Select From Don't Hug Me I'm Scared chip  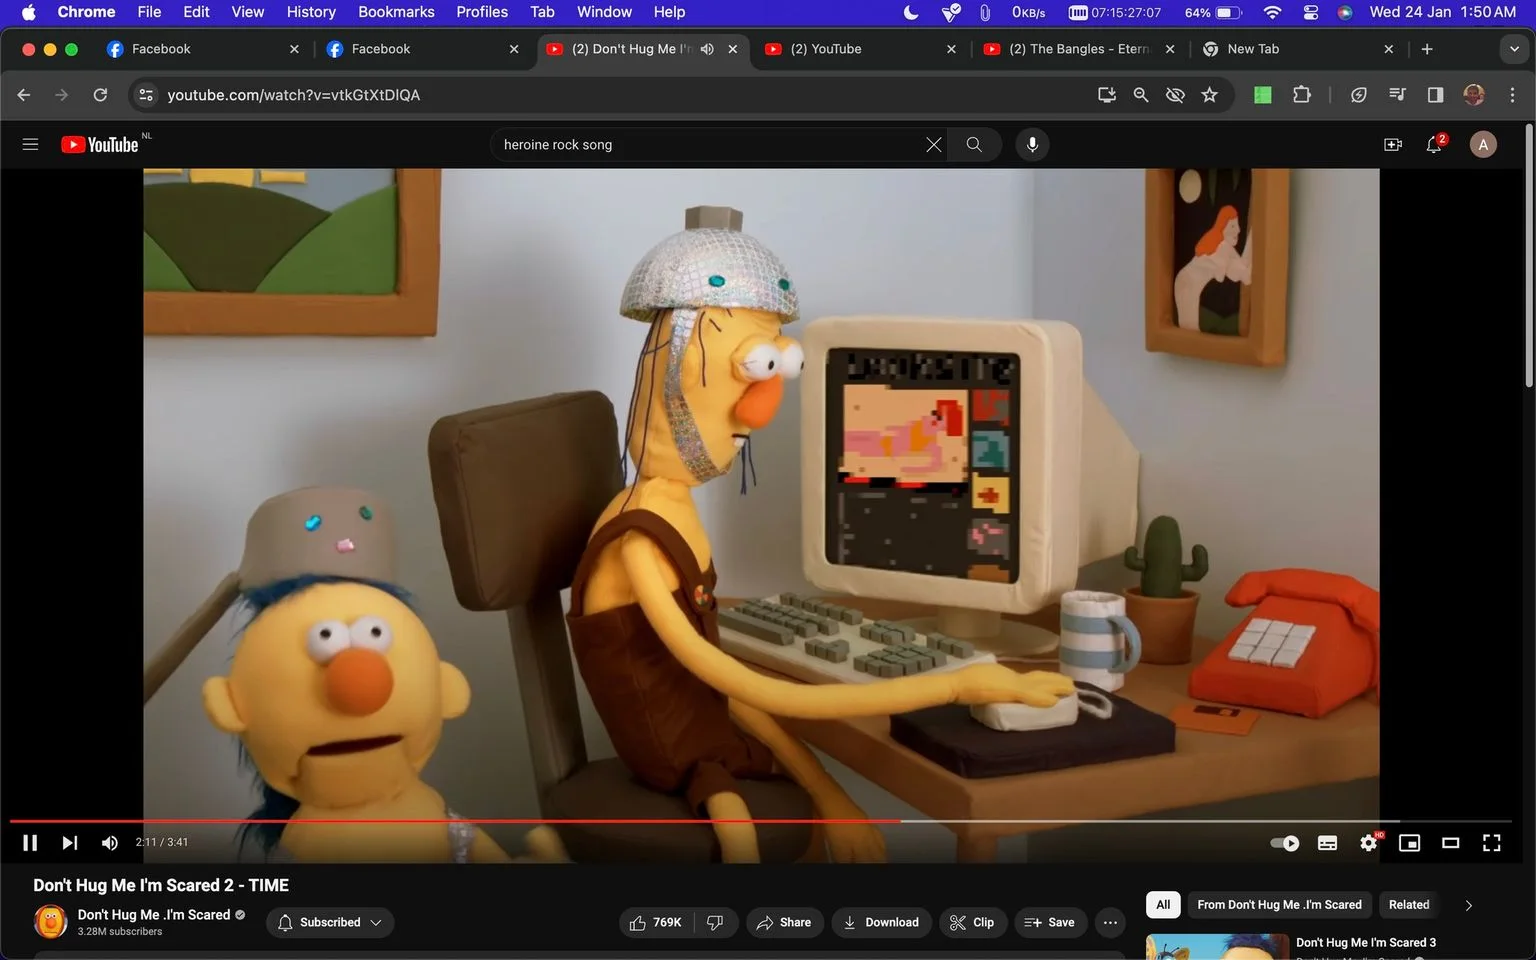tap(1279, 905)
